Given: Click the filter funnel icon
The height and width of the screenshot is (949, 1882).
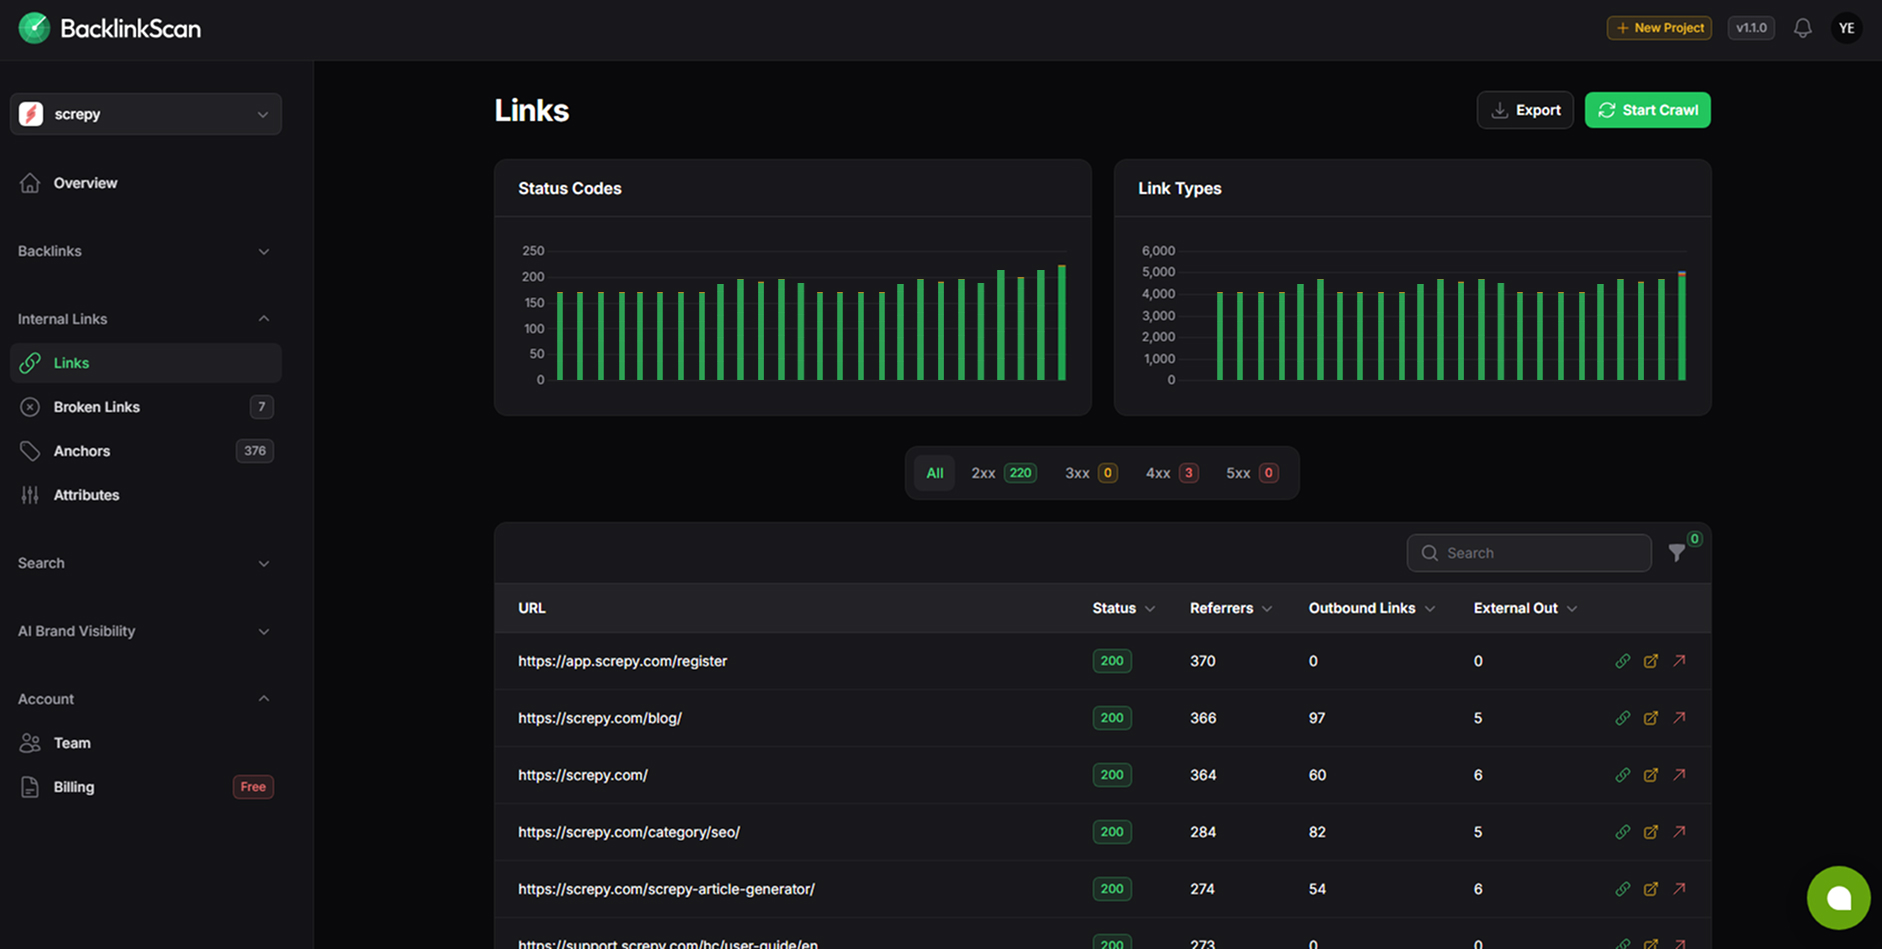Looking at the screenshot, I should coord(1677,553).
